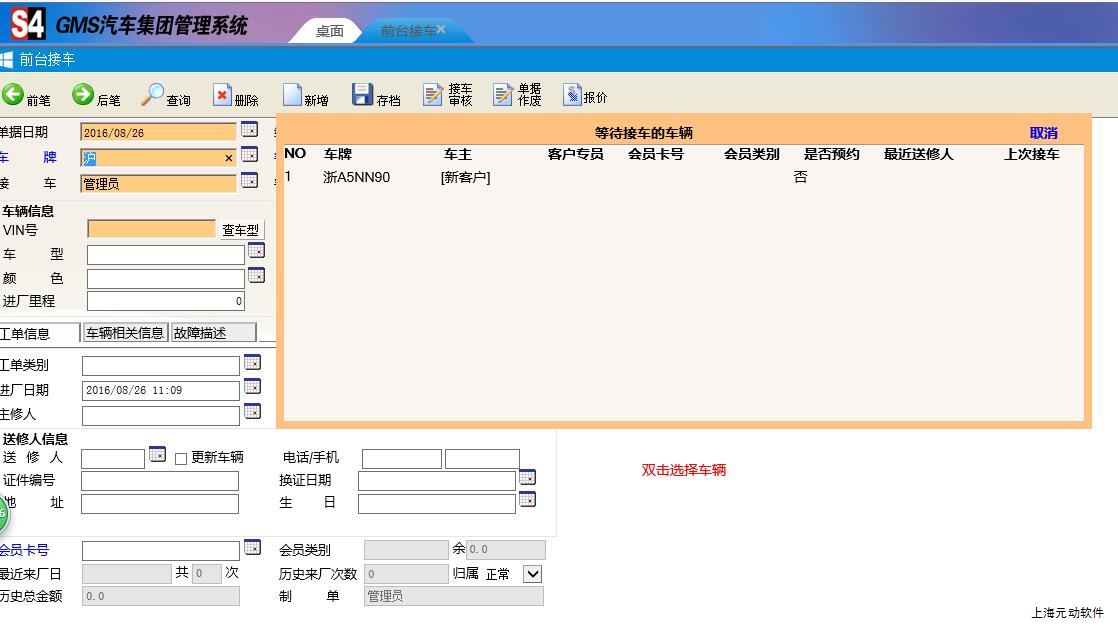Click the 单据作废 void document icon
The width and height of the screenshot is (1118, 628).
[503, 95]
